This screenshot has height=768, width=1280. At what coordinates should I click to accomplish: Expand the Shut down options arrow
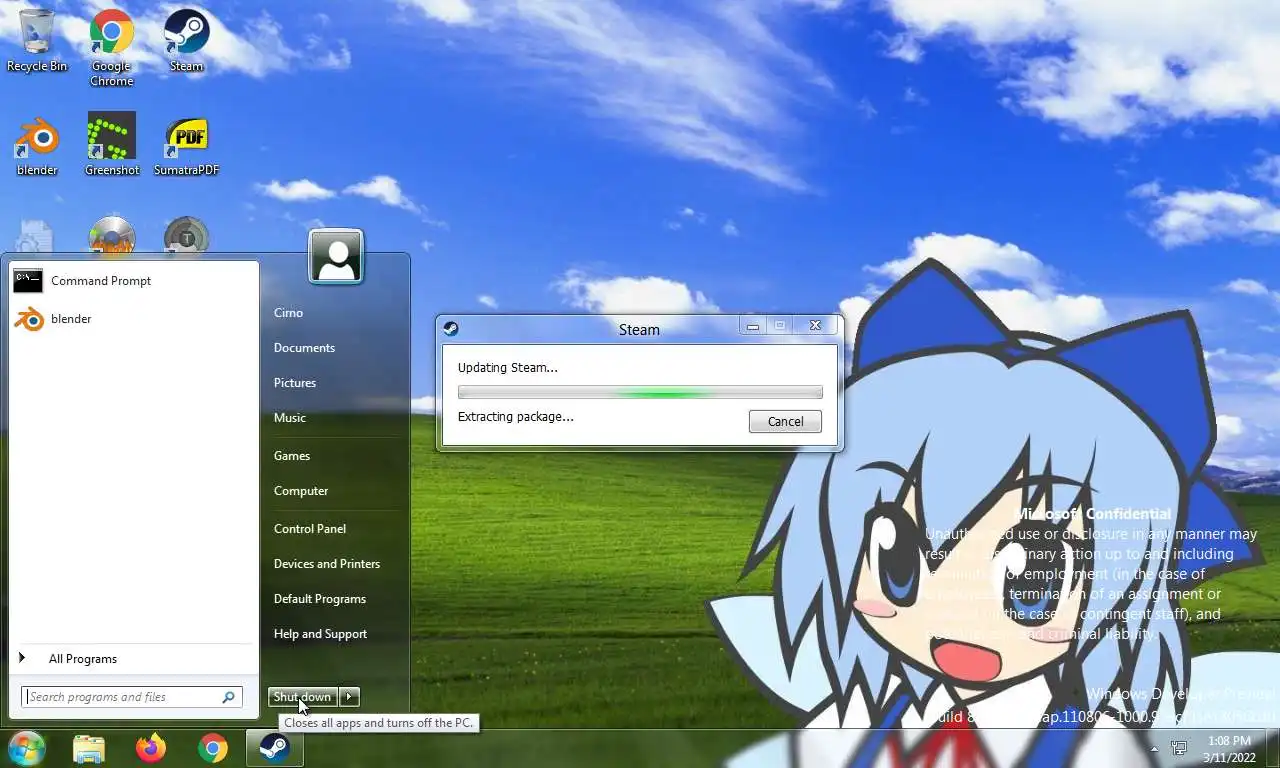point(349,697)
